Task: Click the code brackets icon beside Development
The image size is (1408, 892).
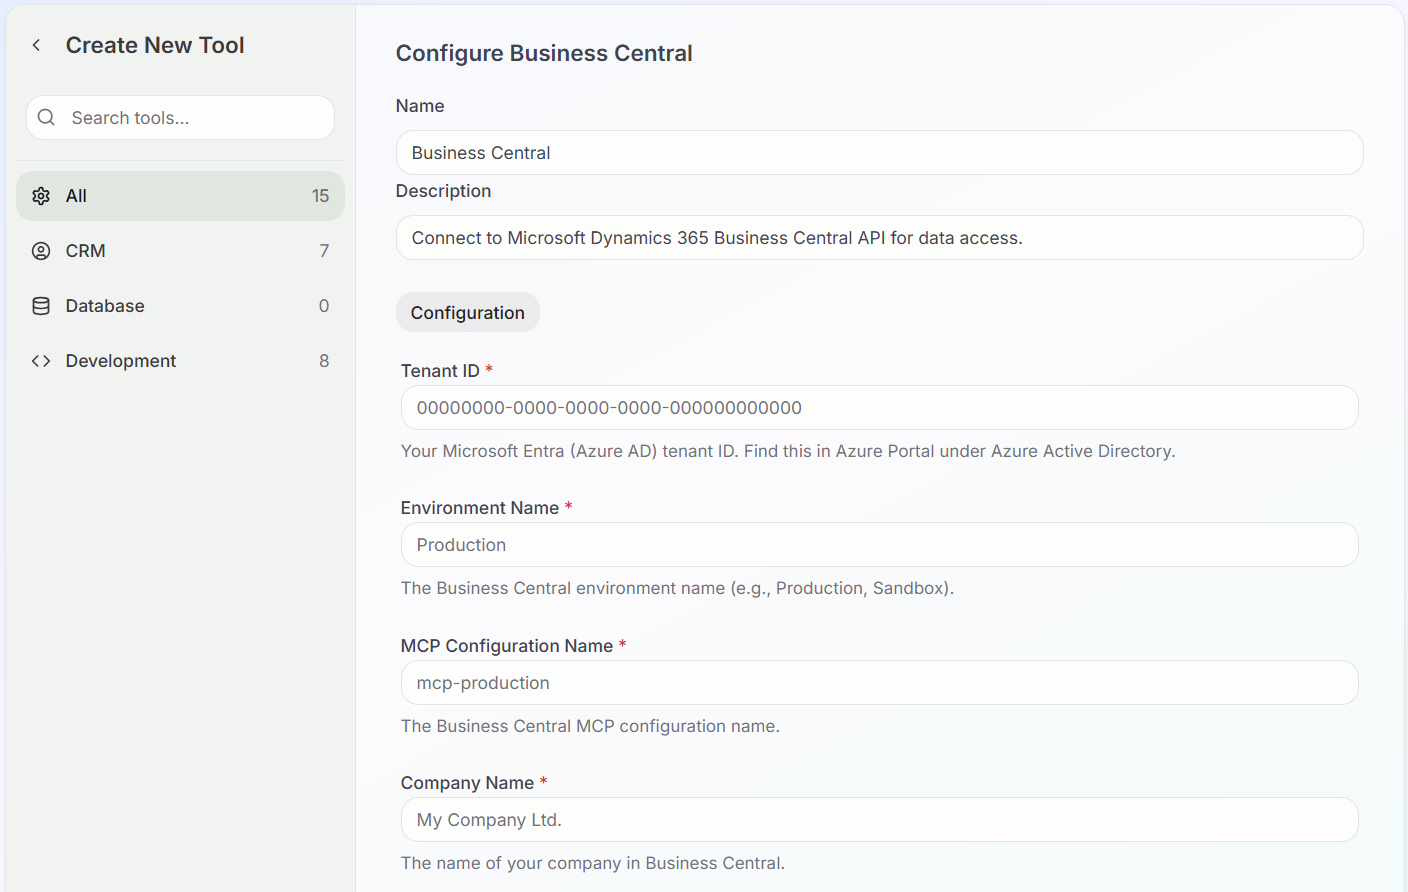Action: point(41,361)
